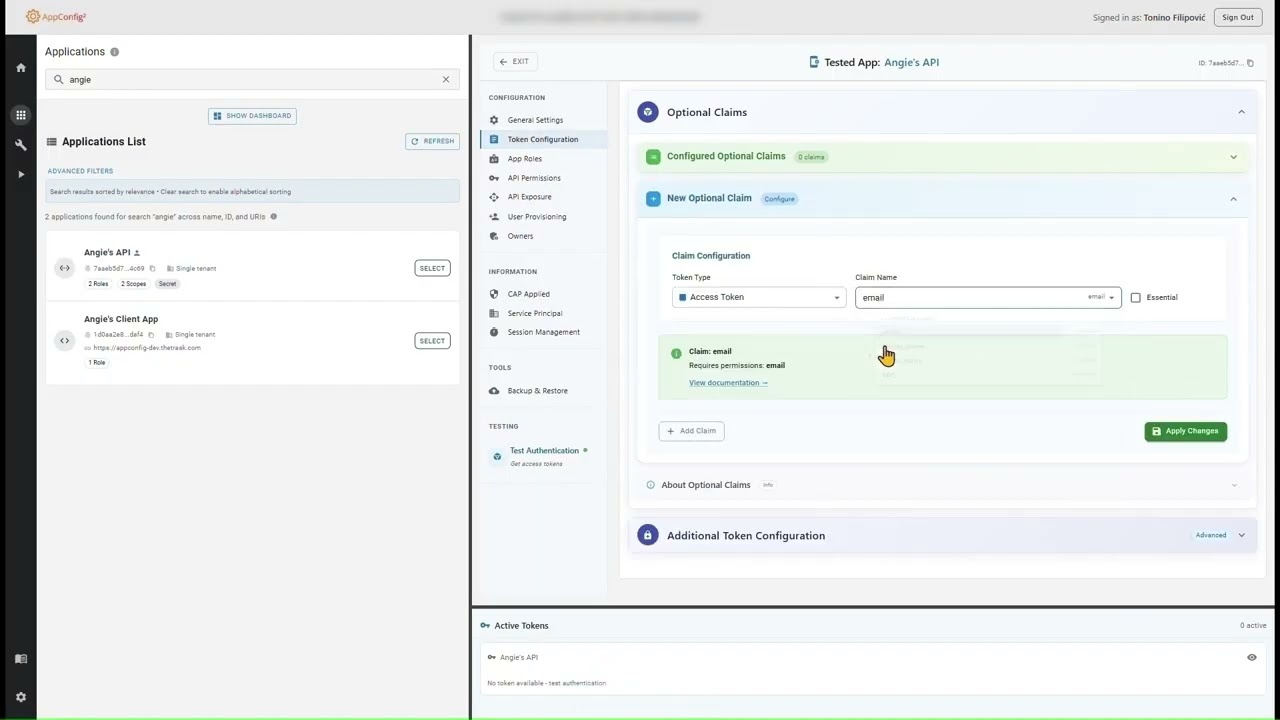
Task: Select Token Configuration menu item
Action: pos(543,139)
